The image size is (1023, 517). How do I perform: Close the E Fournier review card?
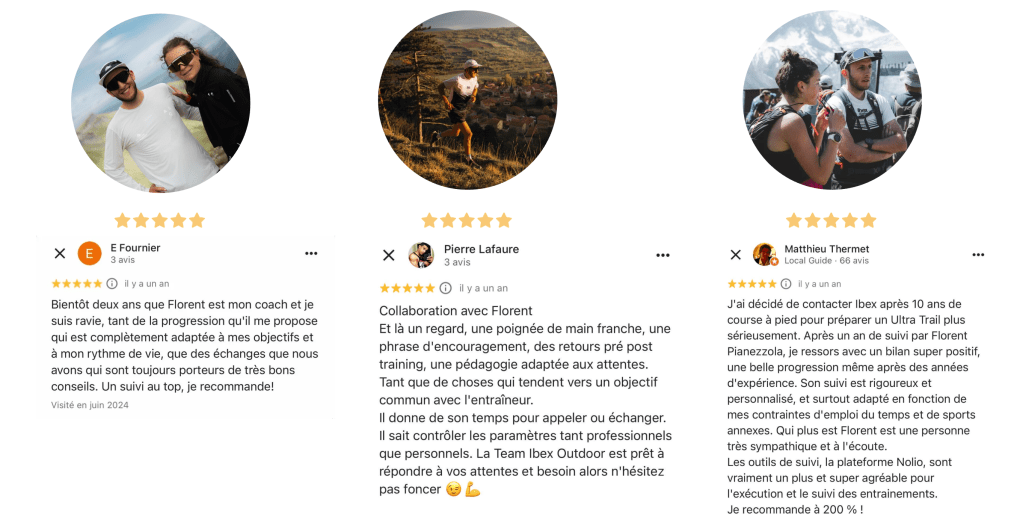pos(60,253)
